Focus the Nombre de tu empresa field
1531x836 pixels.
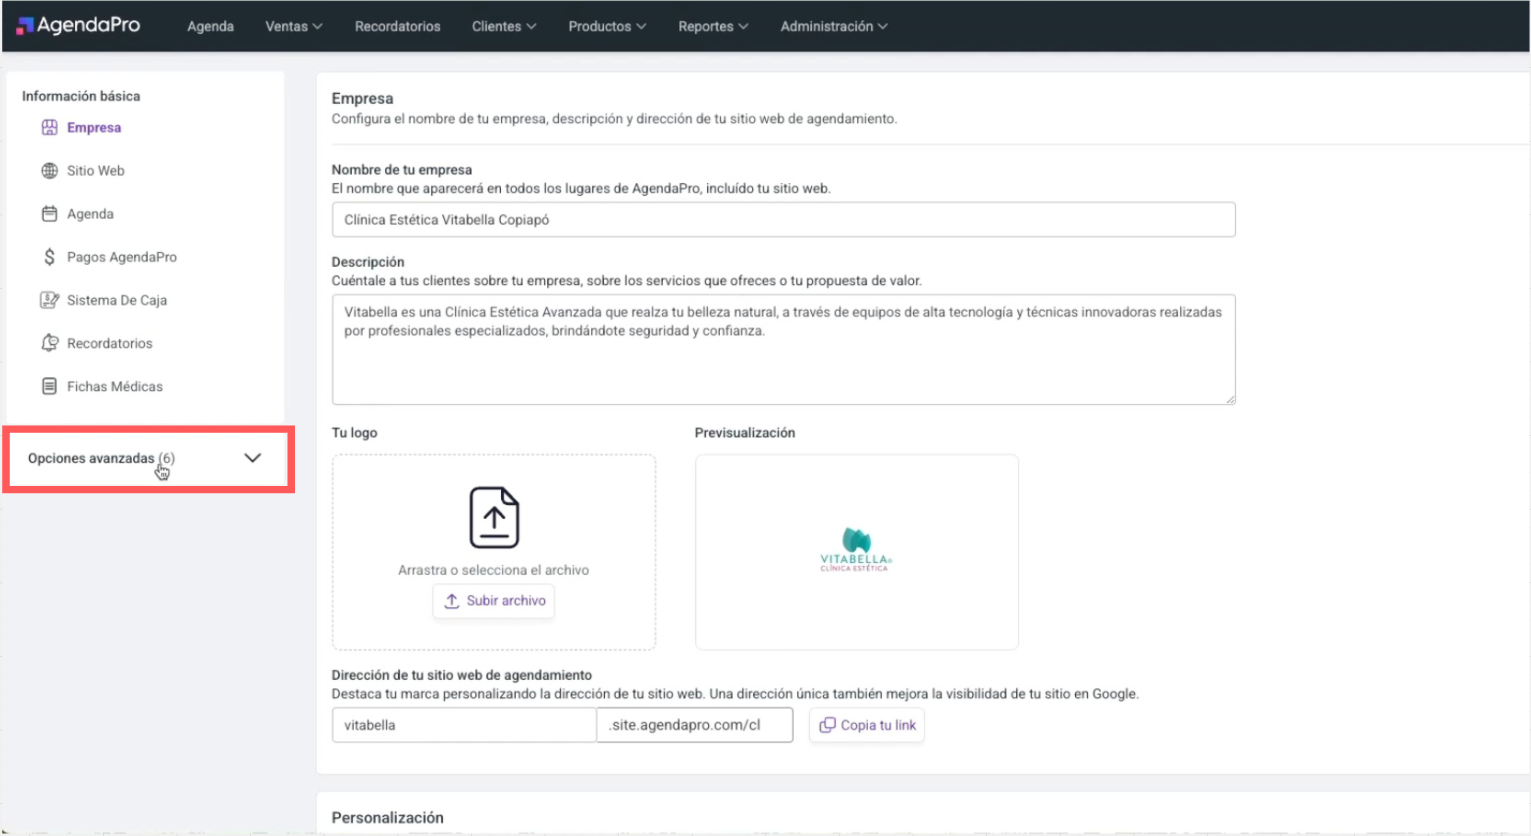point(783,220)
